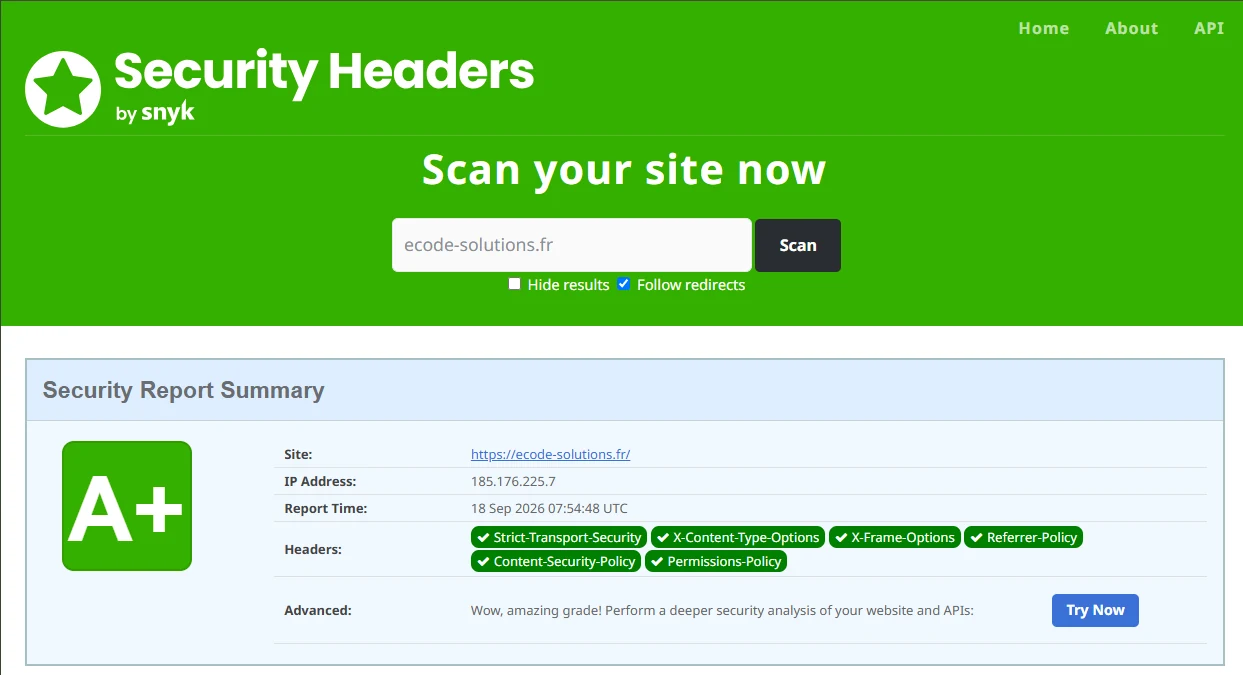This screenshot has height=675, width=1243.
Task: Enable the Hide results checkbox
Action: coord(514,284)
